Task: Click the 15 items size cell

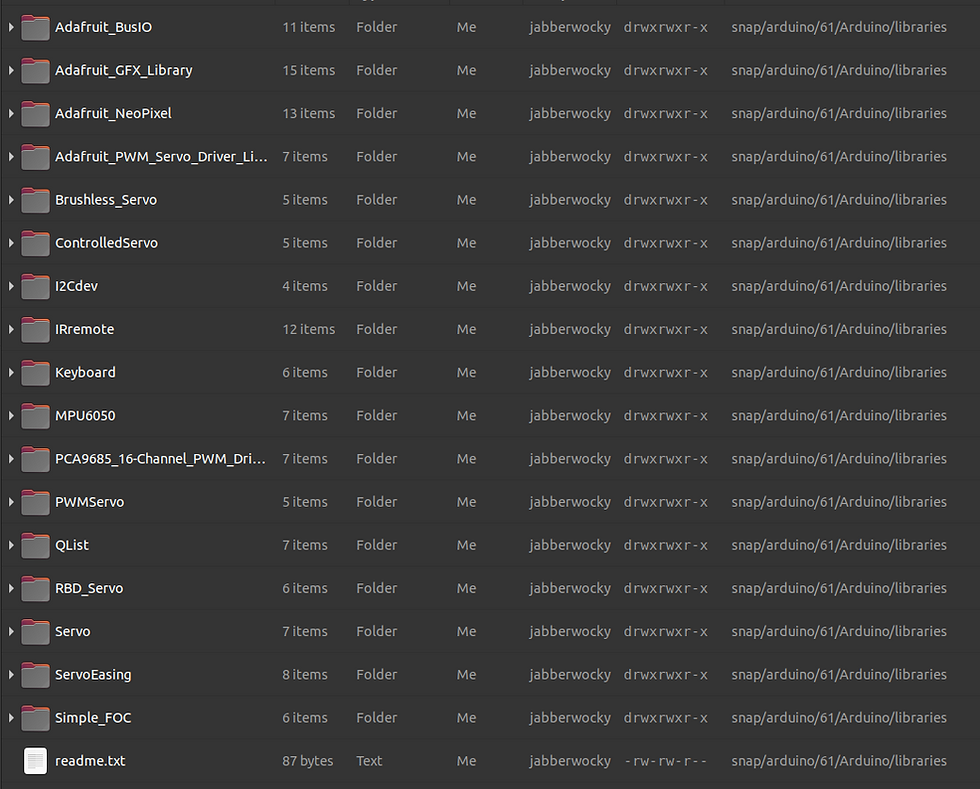Action: (x=309, y=71)
